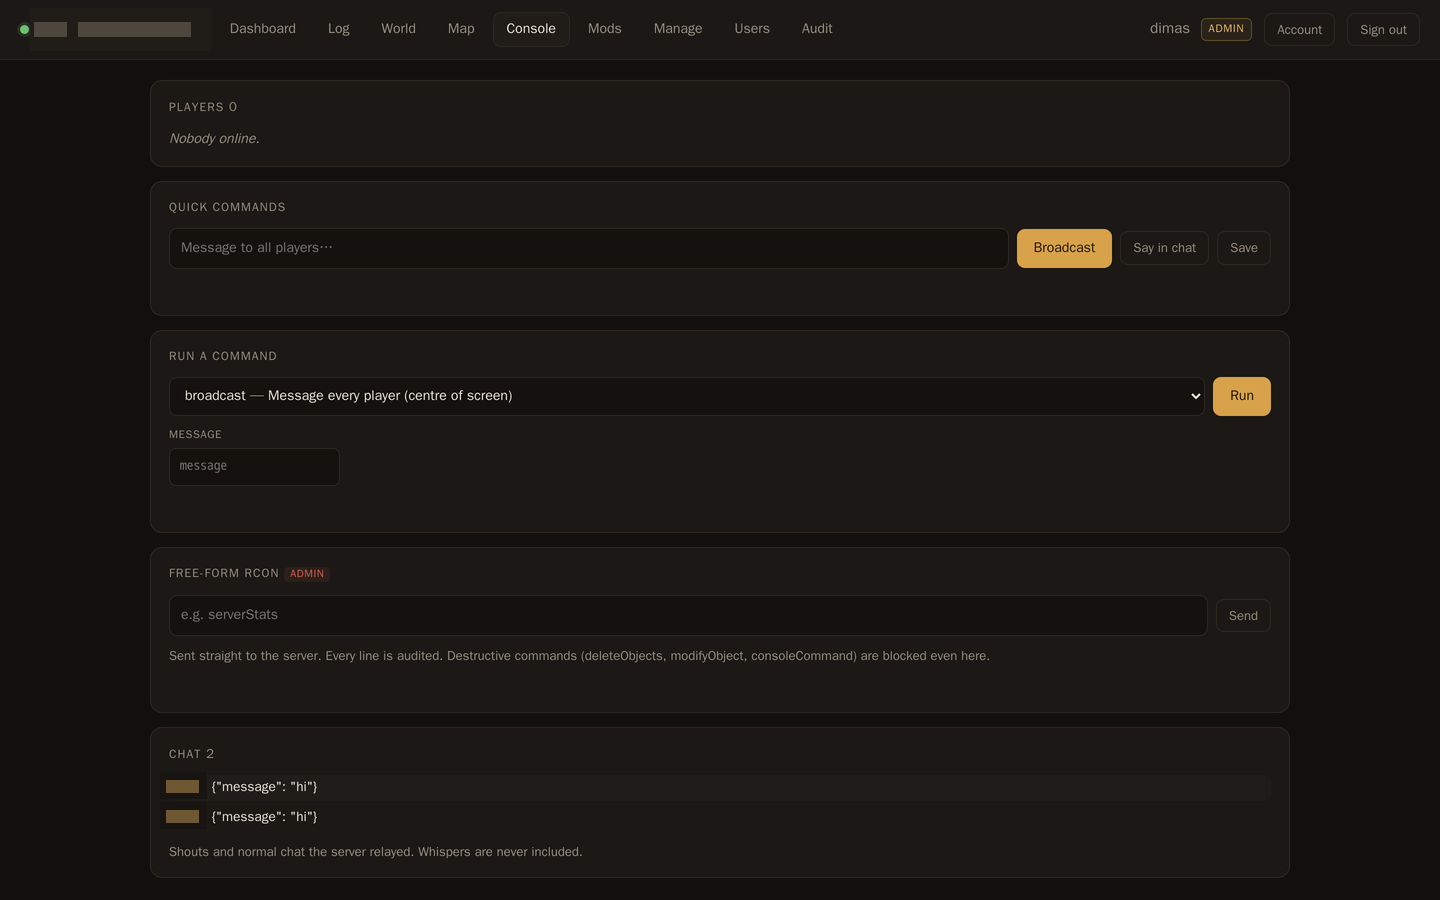Go to the Audit tab

[x=817, y=29]
